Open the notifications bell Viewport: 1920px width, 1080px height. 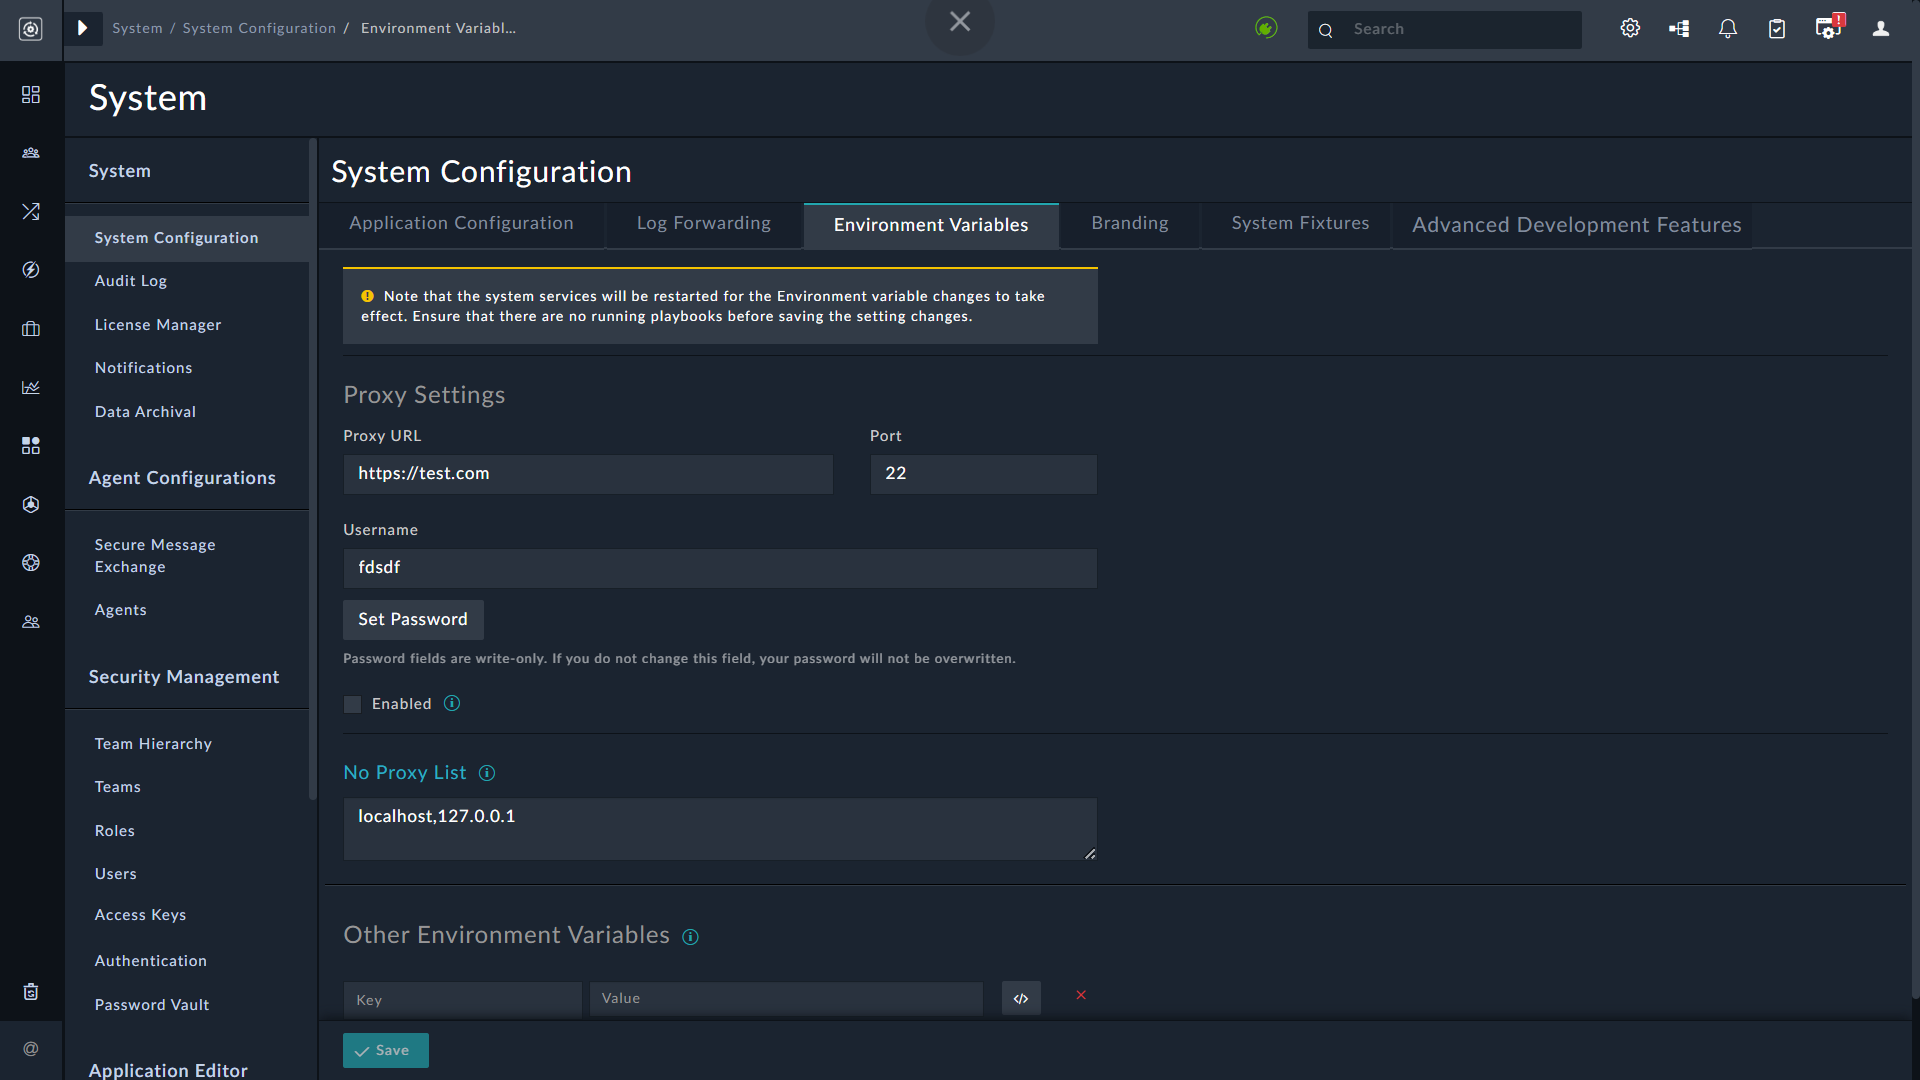point(1728,29)
